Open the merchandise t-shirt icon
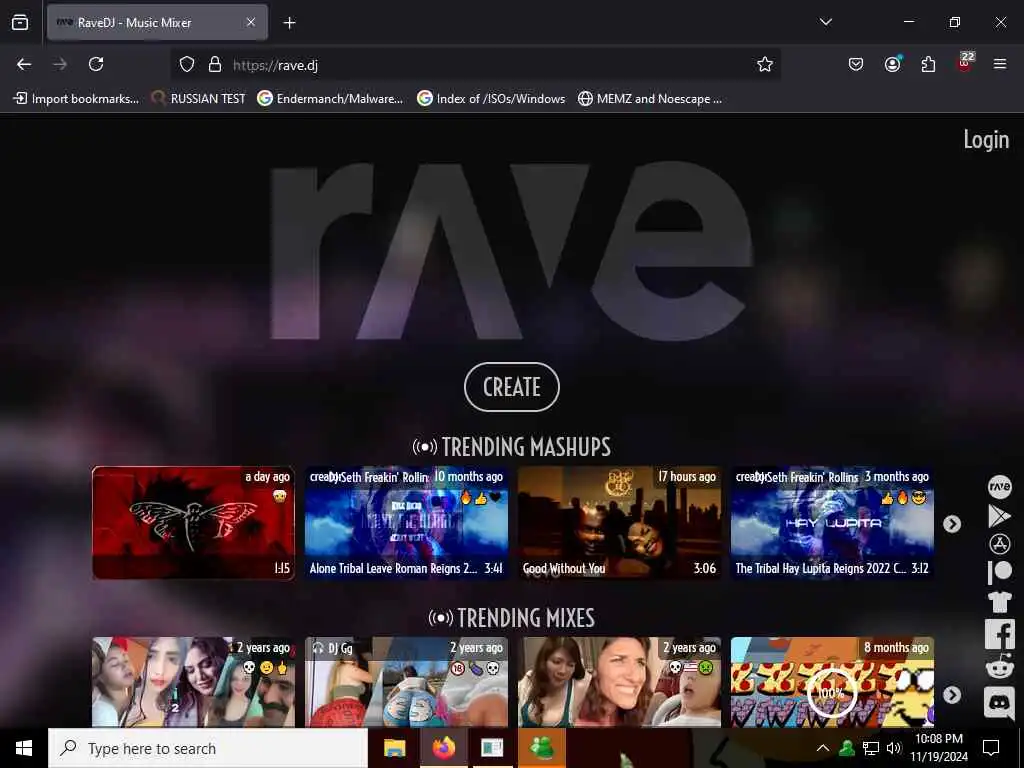The height and width of the screenshot is (768, 1024). 999,601
